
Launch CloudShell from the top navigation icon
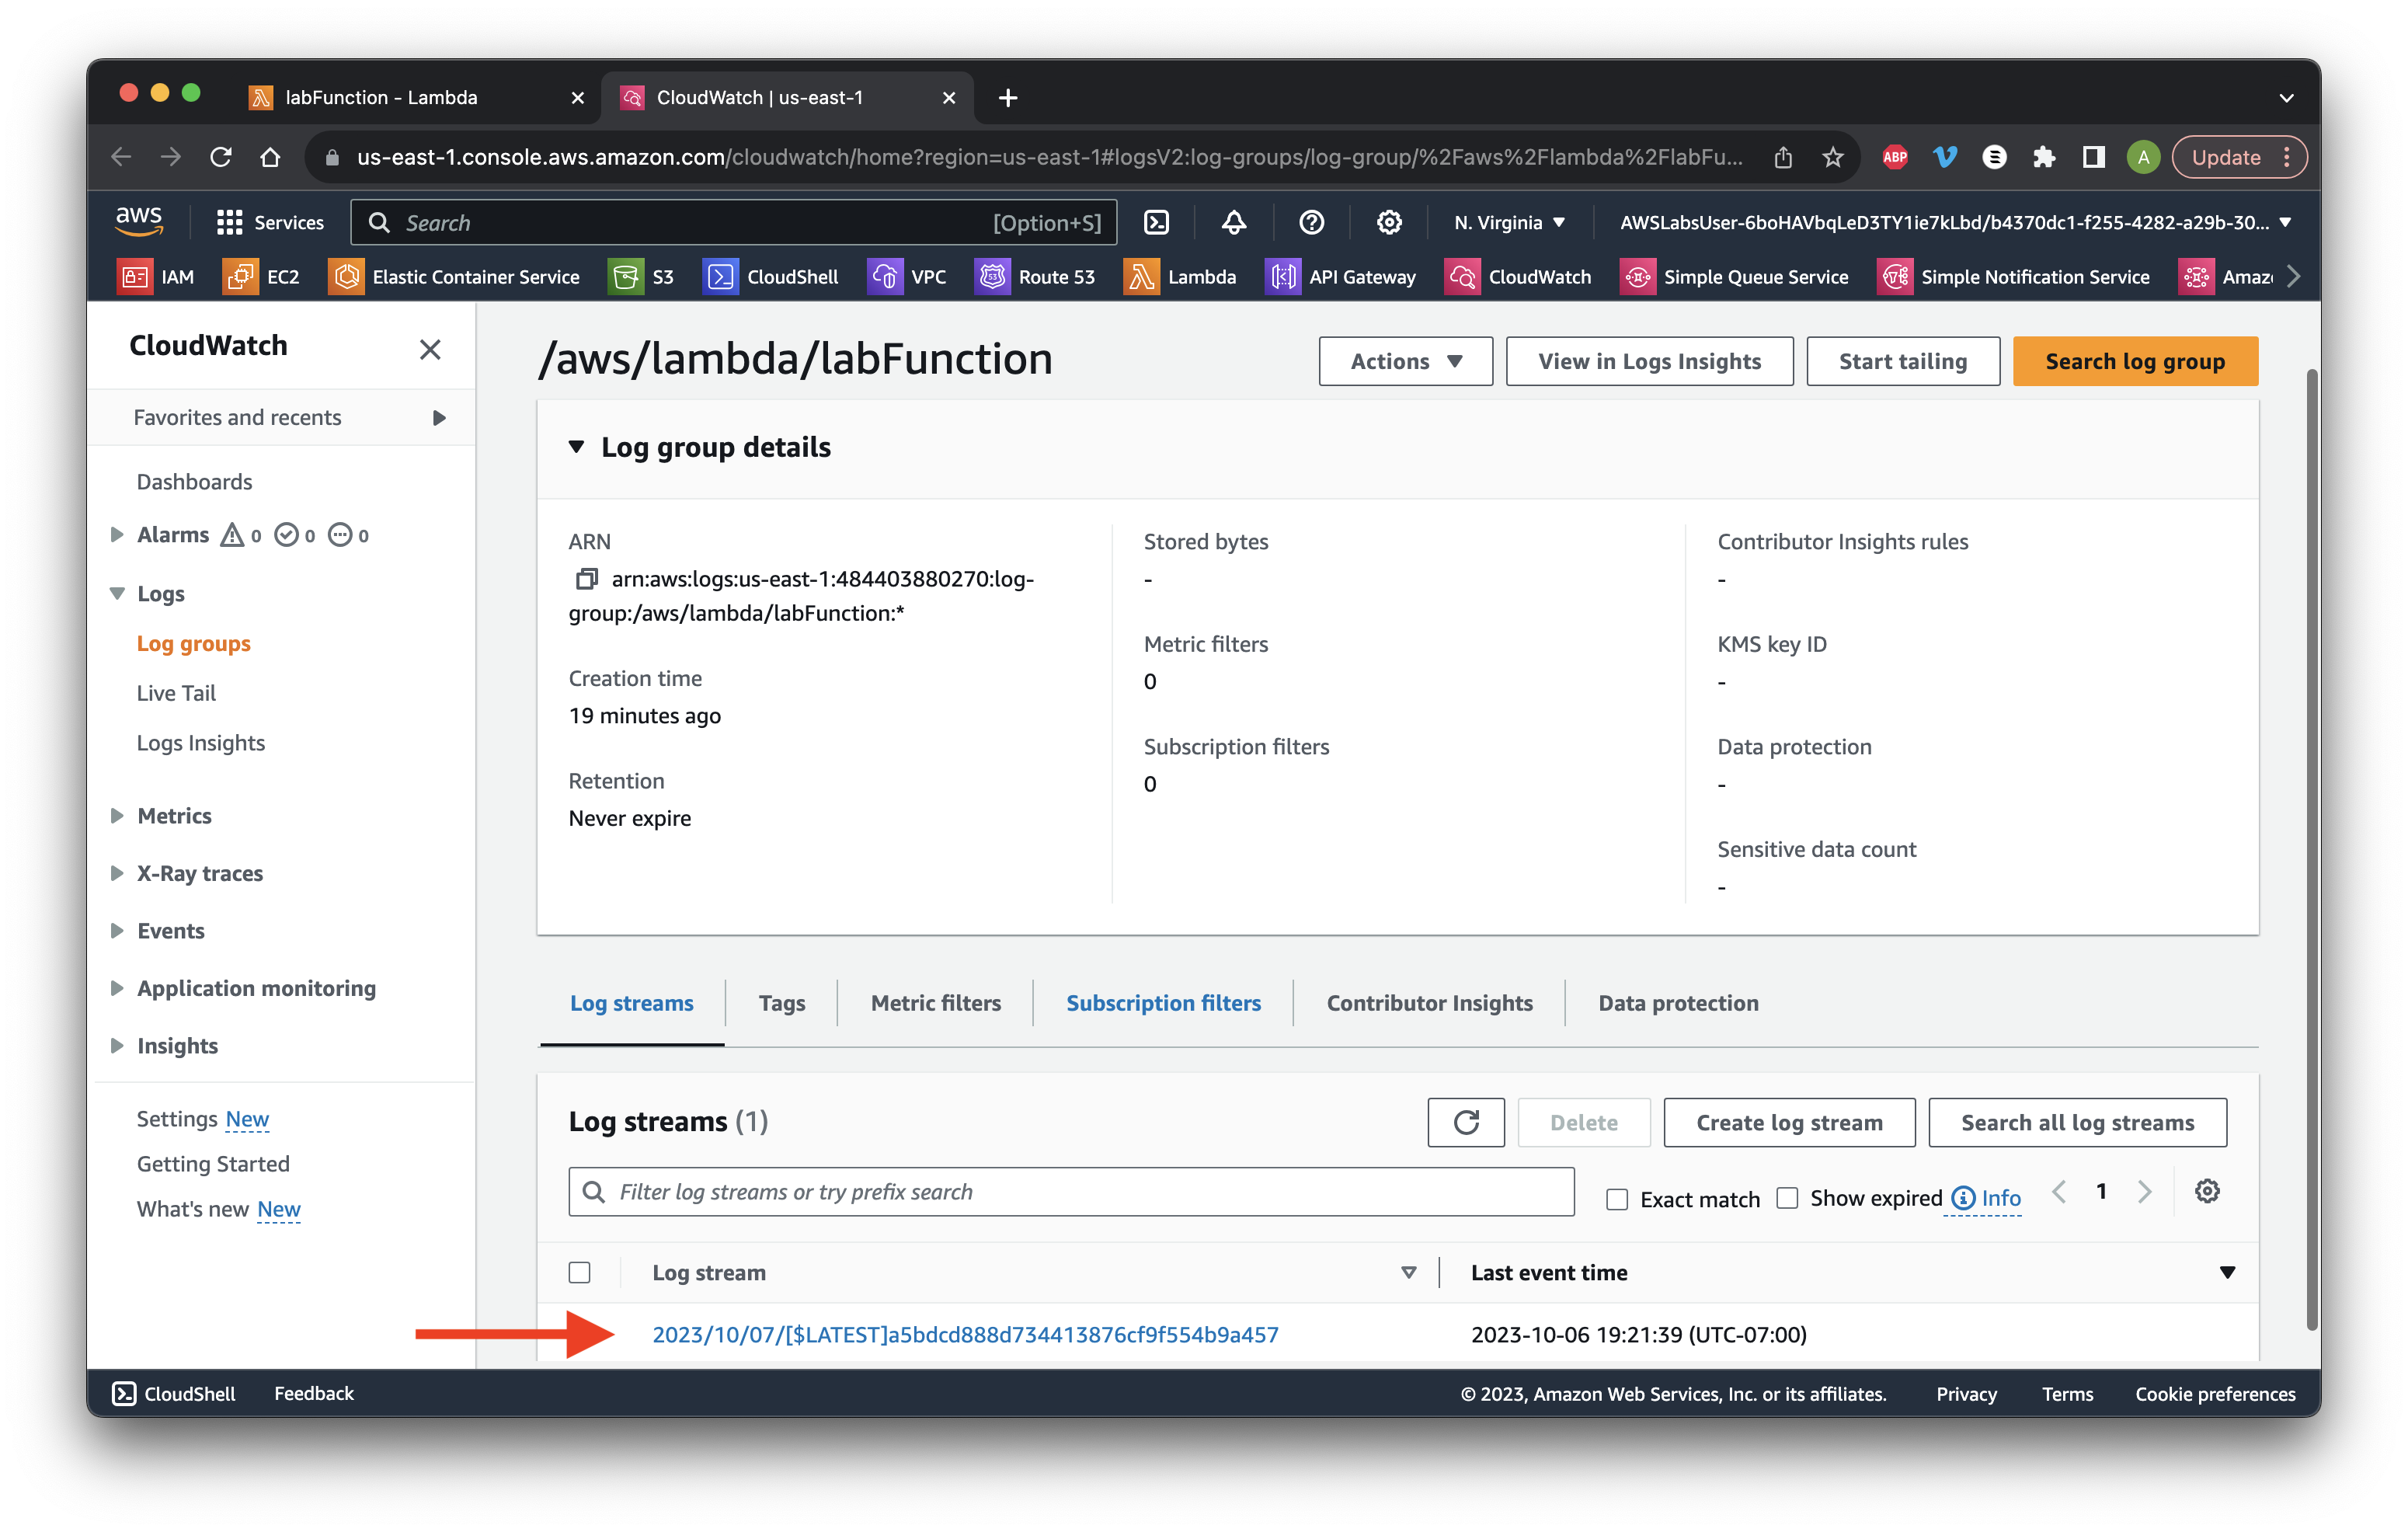coord(1156,222)
